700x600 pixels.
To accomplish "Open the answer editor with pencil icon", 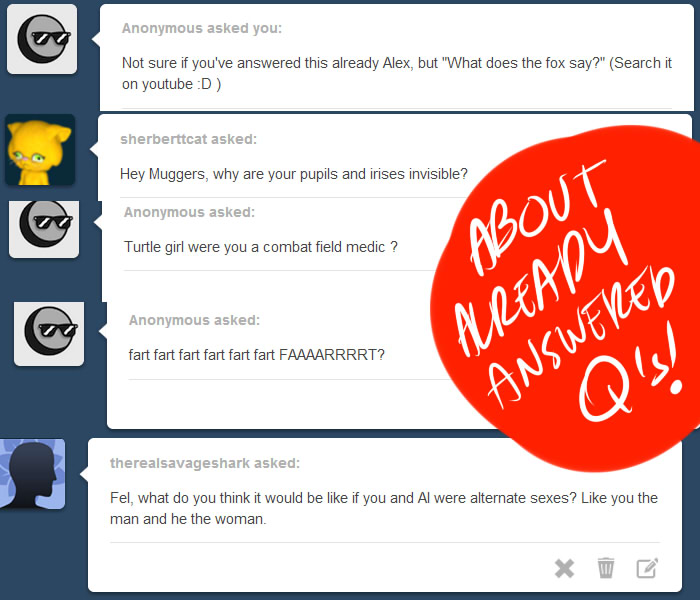I will [647, 568].
